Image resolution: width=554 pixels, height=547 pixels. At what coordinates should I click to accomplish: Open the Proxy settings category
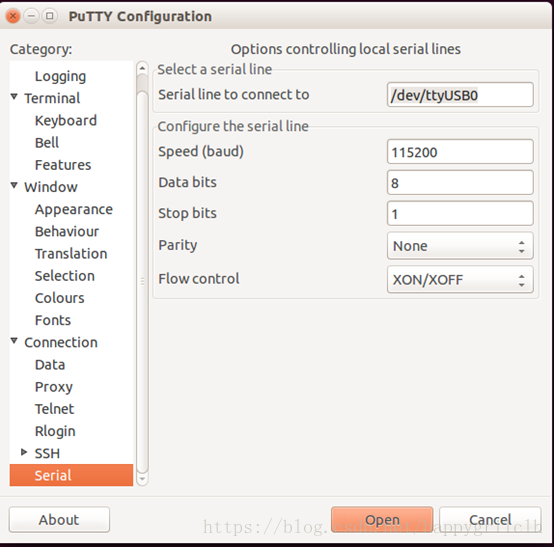coord(54,387)
